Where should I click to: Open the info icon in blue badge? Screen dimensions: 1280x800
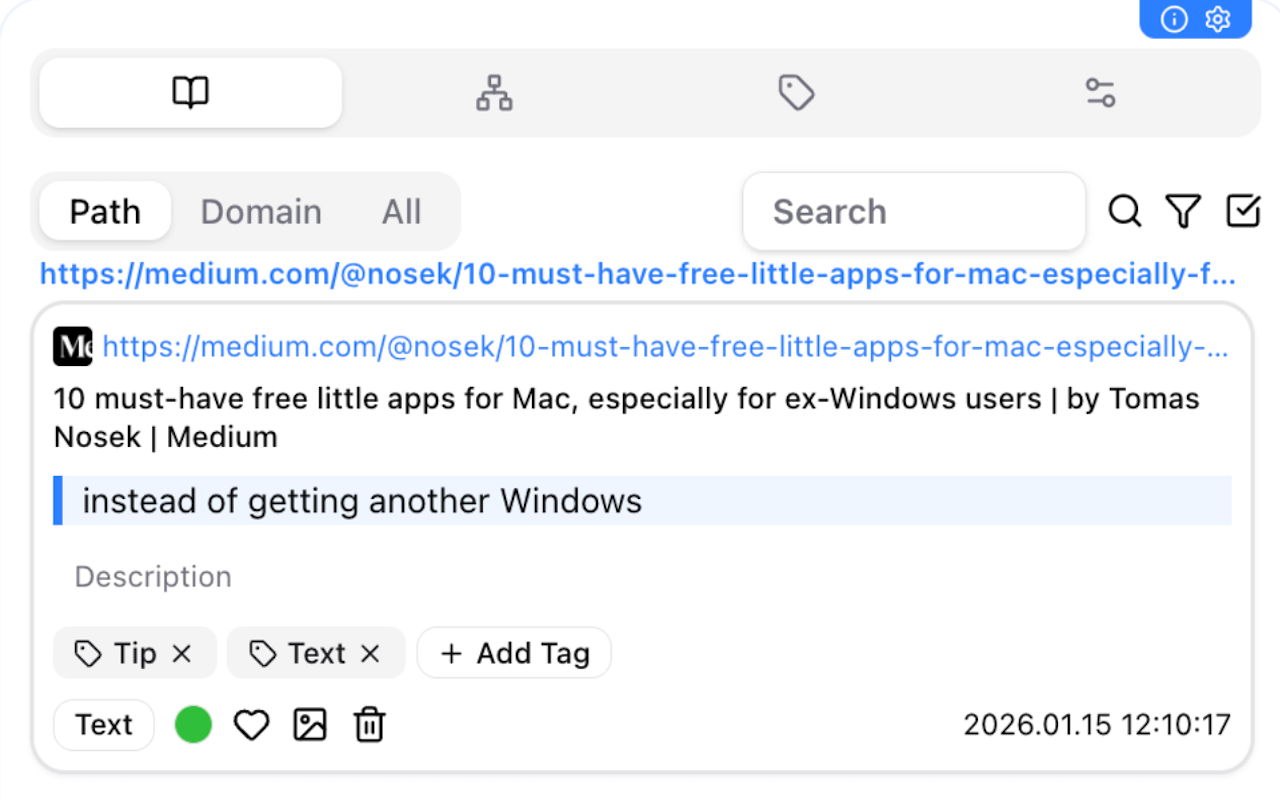point(1174,19)
